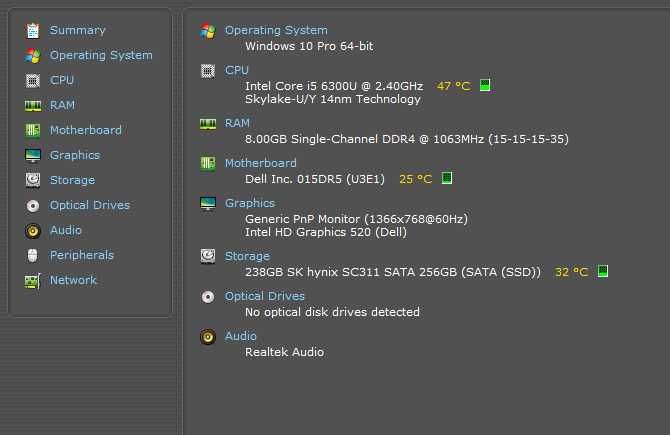Click the Audio heading in summary panel
Image resolution: width=670 pixels, height=435 pixels.
pyautogui.click(x=241, y=336)
